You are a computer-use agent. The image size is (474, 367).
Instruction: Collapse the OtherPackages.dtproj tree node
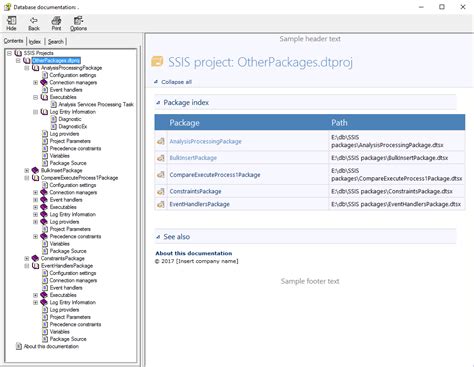click(18, 60)
